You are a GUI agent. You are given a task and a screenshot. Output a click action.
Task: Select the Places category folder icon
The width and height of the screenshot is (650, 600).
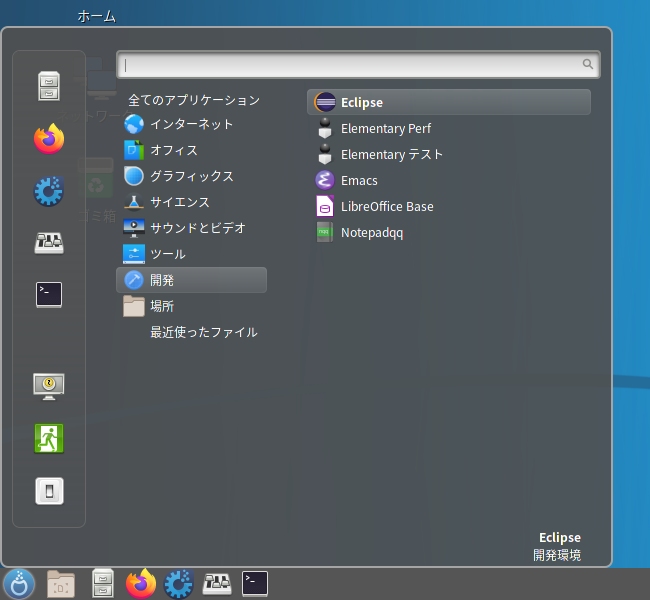tap(134, 306)
